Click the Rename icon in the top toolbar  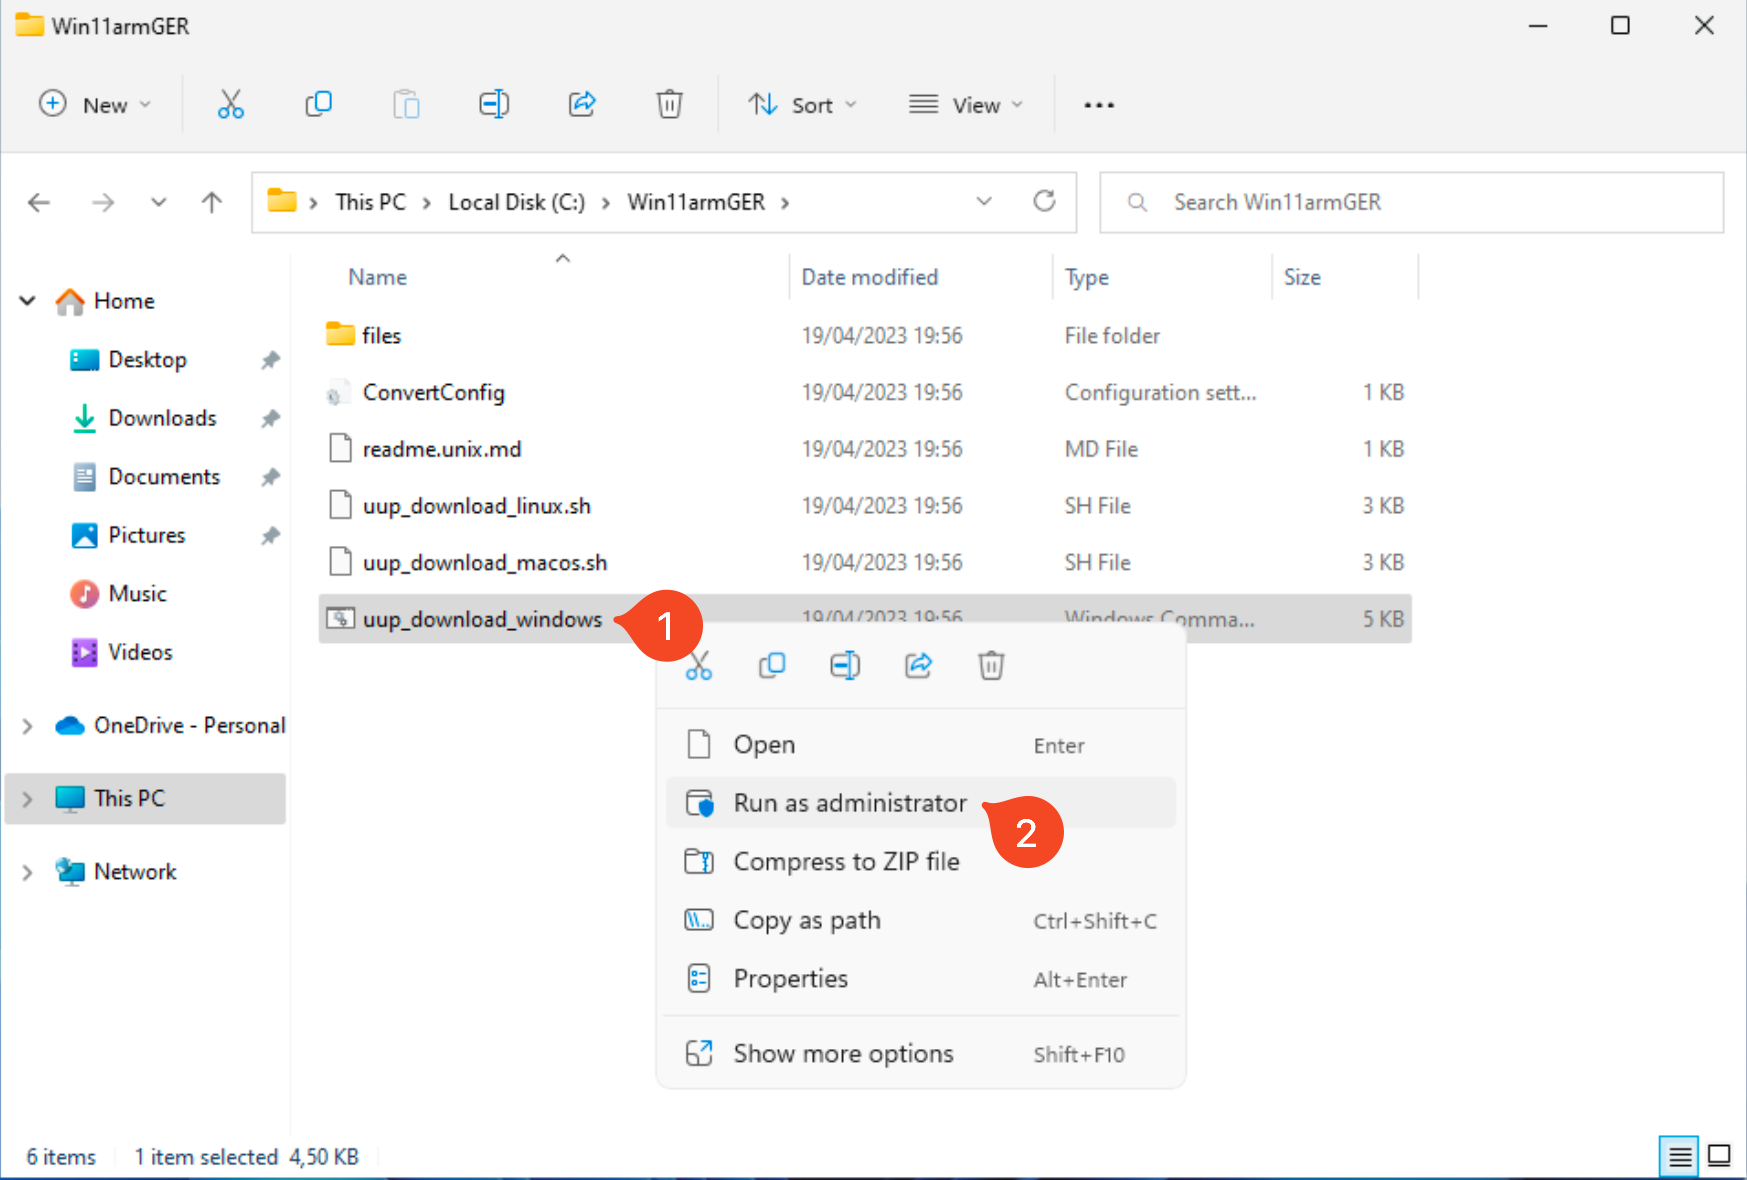[x=494, y=104]
